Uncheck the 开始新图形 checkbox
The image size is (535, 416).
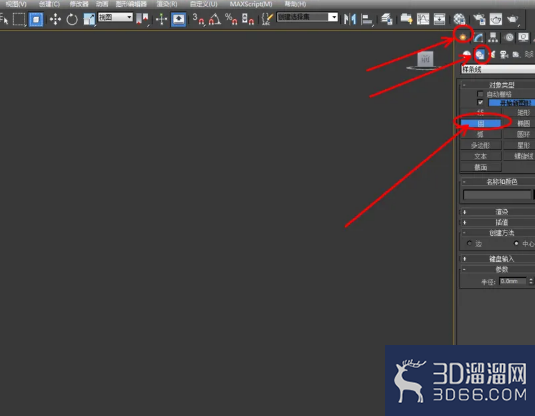(480, 102)
